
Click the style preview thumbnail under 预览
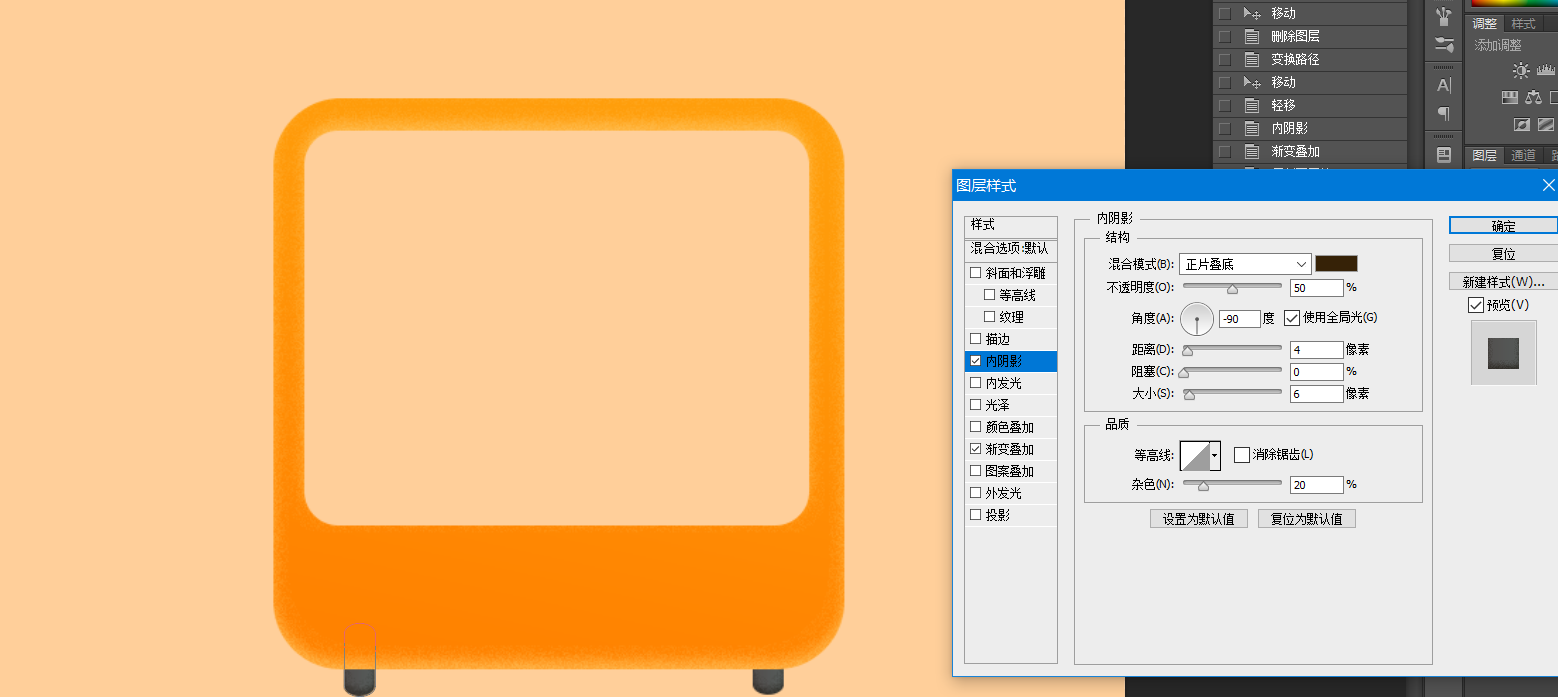coord(1503,353)
